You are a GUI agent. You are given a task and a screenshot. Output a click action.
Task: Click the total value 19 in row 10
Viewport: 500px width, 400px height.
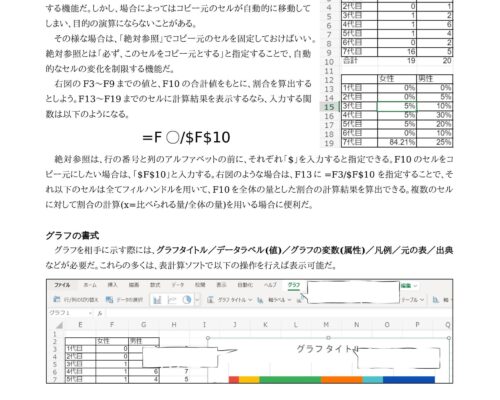coord(397,61)
